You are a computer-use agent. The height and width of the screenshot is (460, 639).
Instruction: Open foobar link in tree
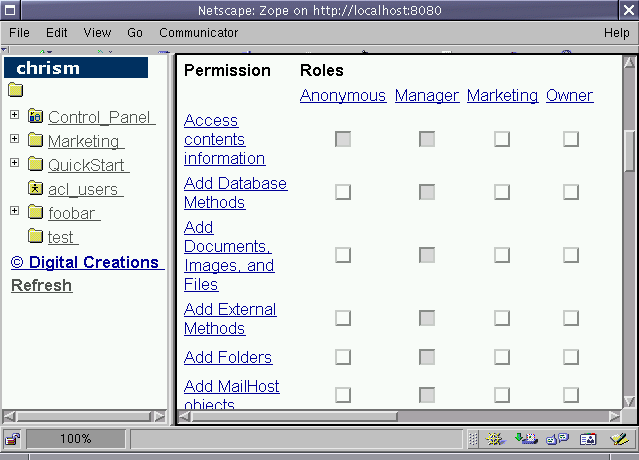click(74, 213)
